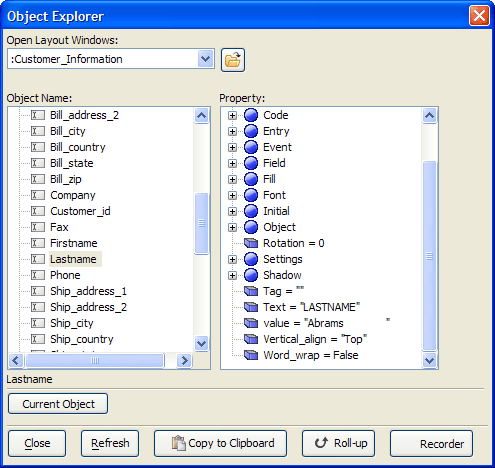Select Ship_city in the object list

click(x=72, y=323)
